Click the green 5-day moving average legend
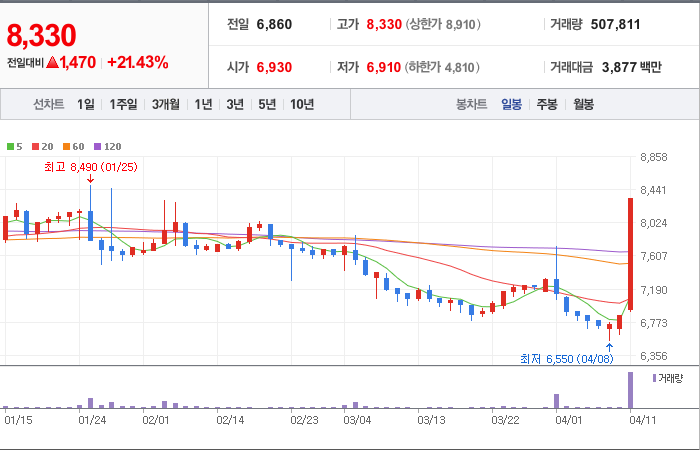This screenshot has height=450, width=700. point(14,146)
